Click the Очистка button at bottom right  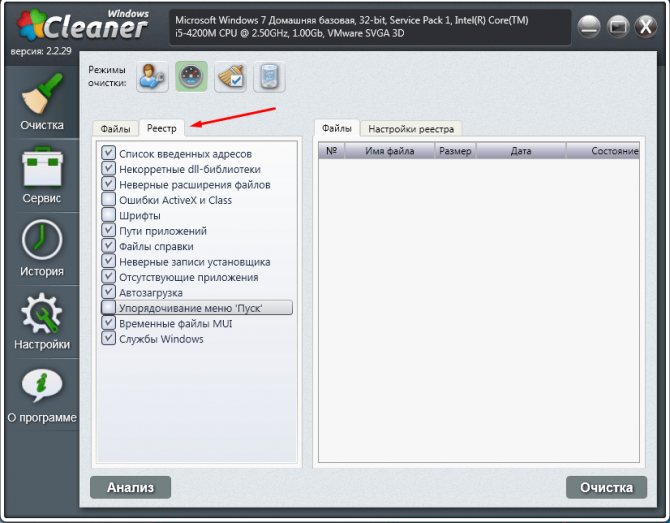[606, 488]
